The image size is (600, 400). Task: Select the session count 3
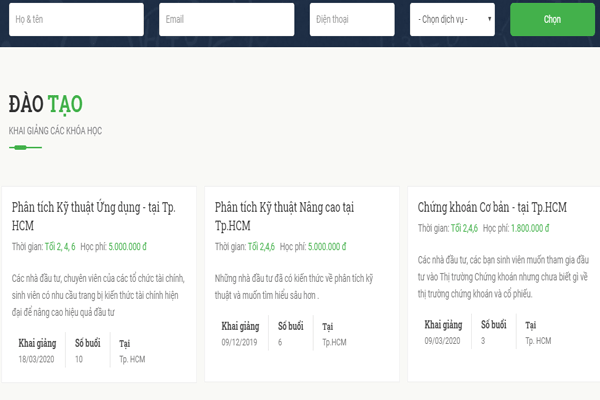click(483, 341)
